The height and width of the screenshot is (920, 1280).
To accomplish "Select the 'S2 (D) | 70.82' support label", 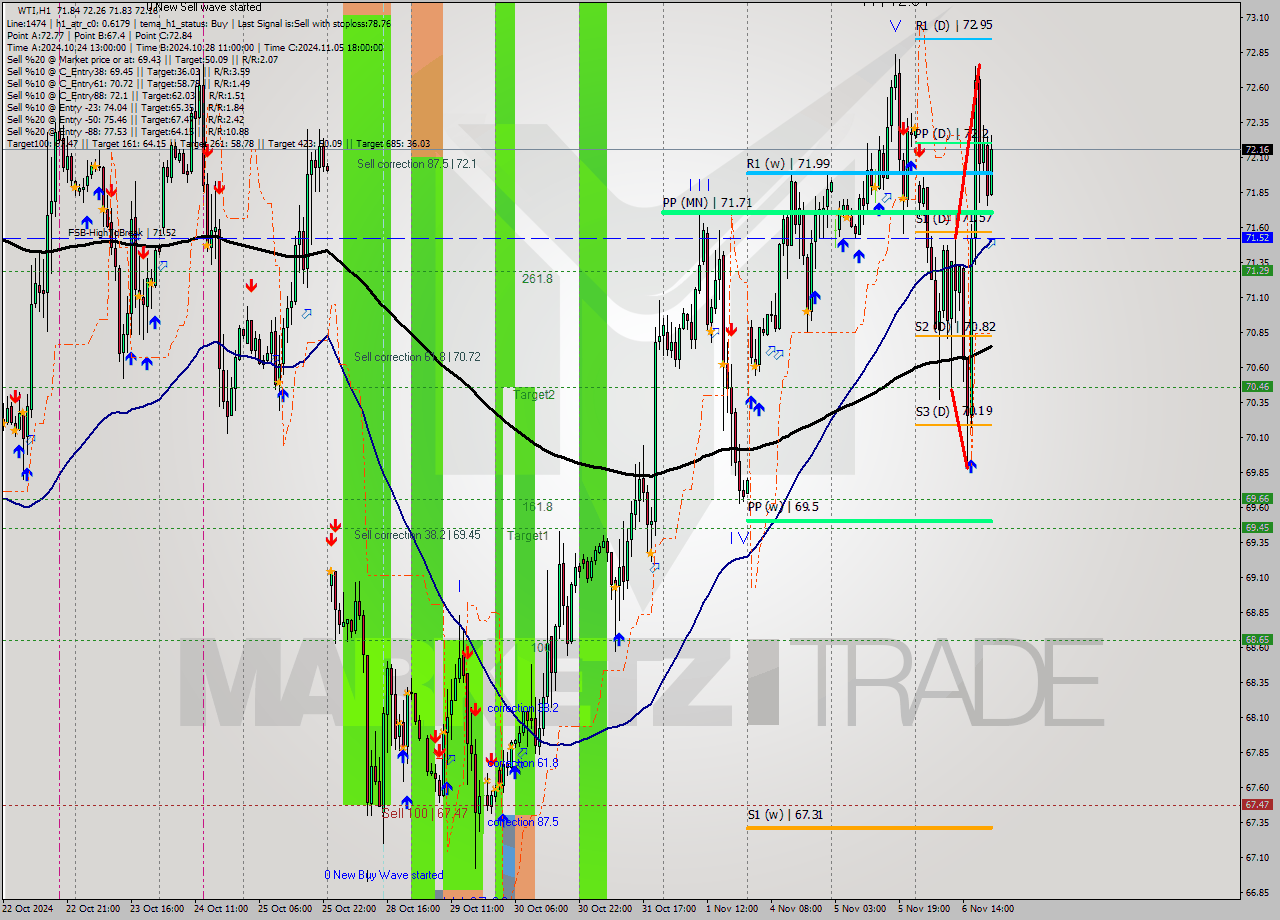I will 955,326.
